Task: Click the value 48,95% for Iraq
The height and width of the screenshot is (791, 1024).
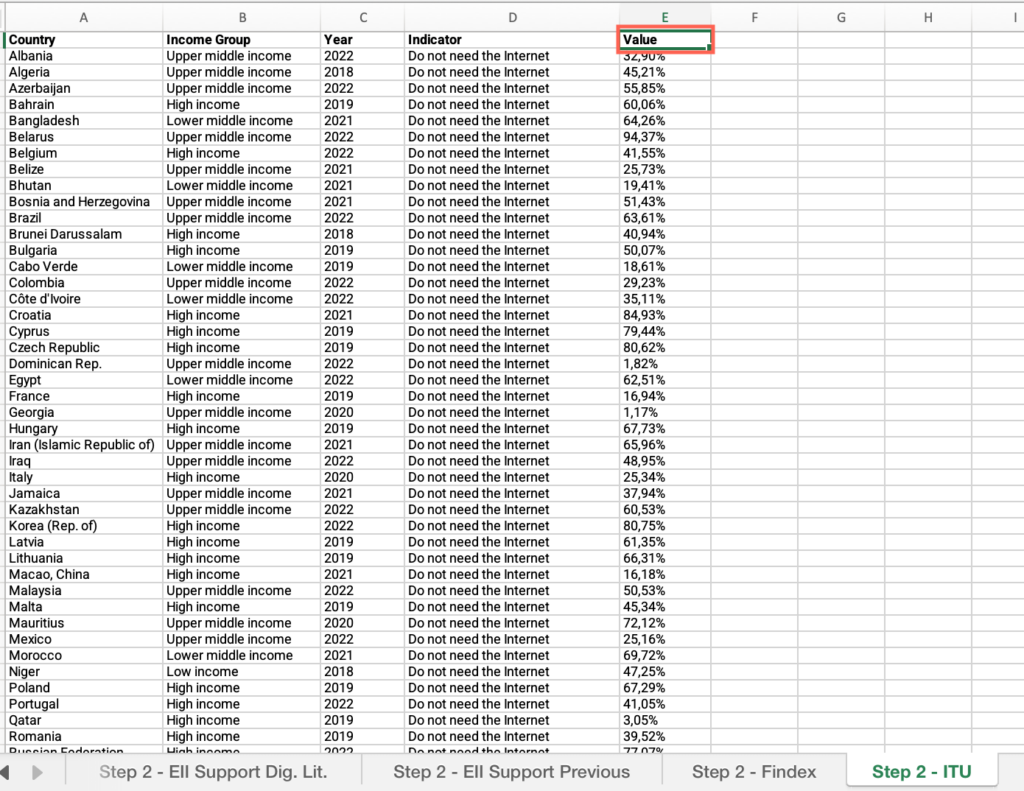Action: (x=665, y=461)
